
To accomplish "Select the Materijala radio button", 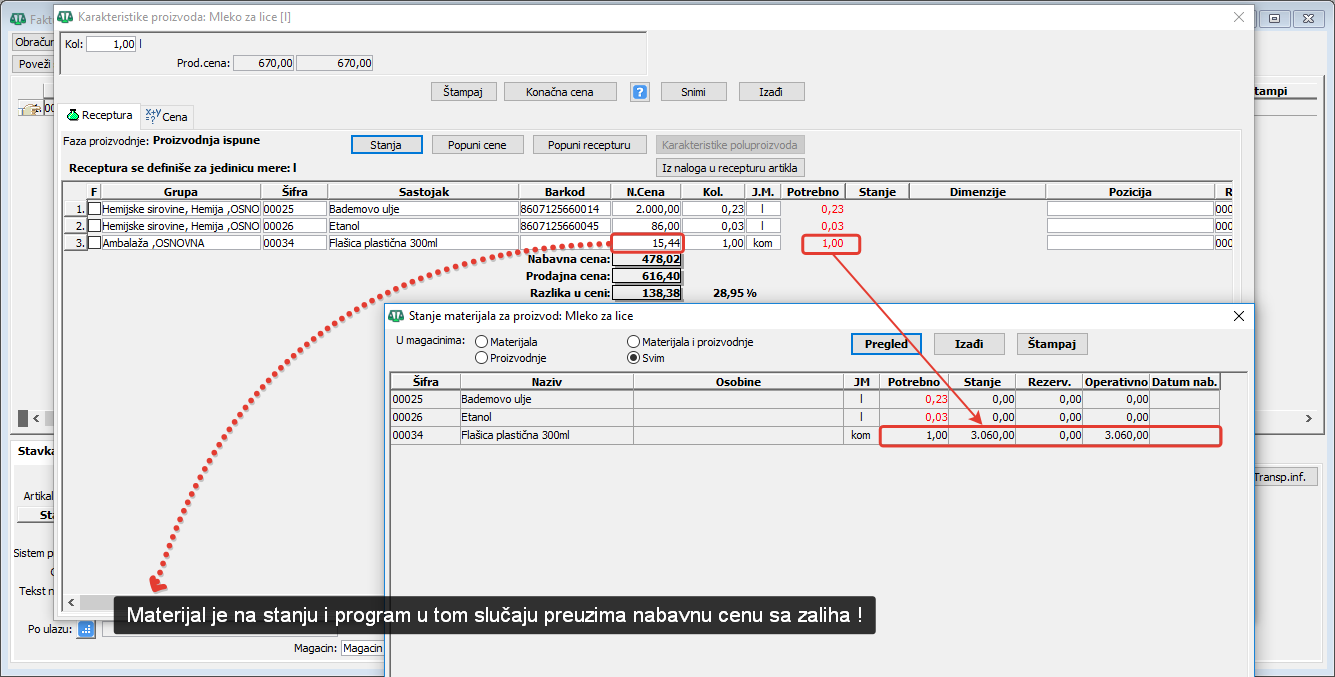I will pos(482,342).
